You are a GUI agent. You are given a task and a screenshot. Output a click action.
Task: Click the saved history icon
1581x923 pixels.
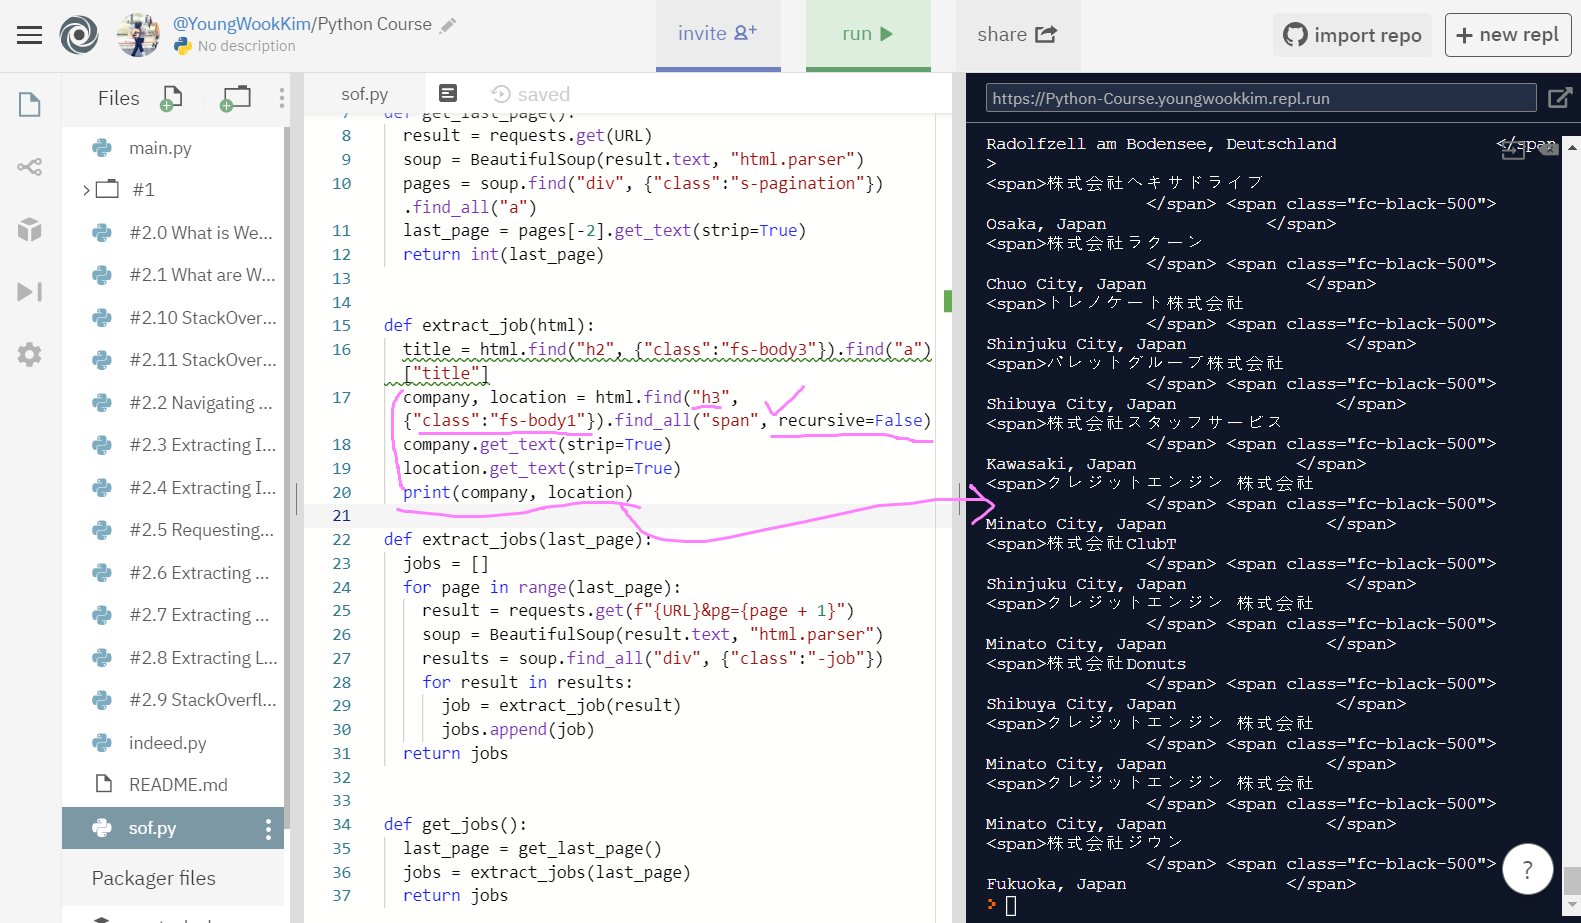point(501,94)
